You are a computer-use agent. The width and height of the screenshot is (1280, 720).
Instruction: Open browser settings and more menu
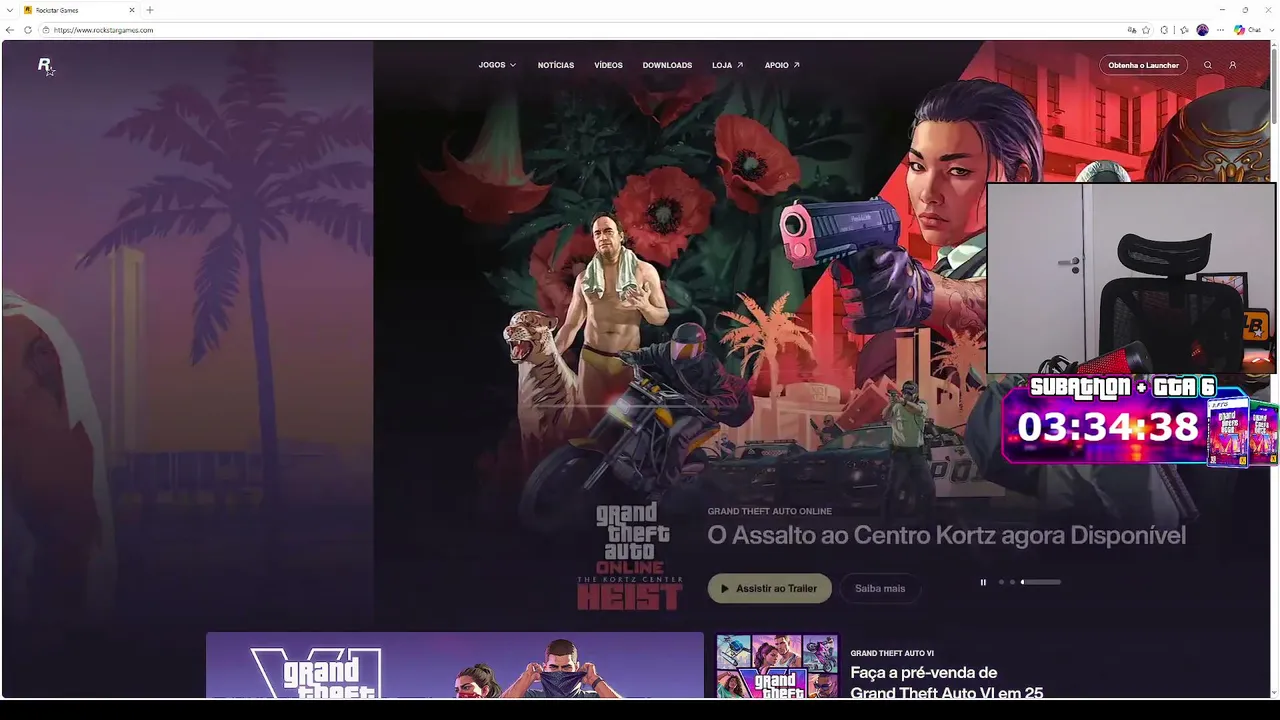[x=1220, y=30]
